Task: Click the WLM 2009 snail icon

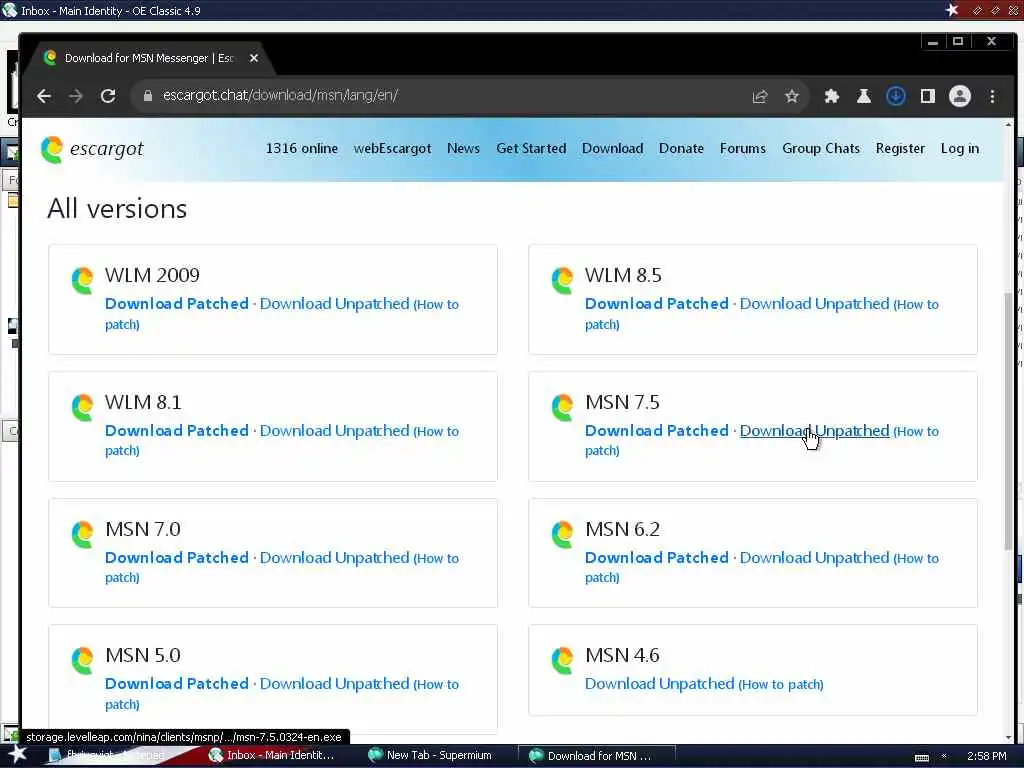Action: (82, 280)
